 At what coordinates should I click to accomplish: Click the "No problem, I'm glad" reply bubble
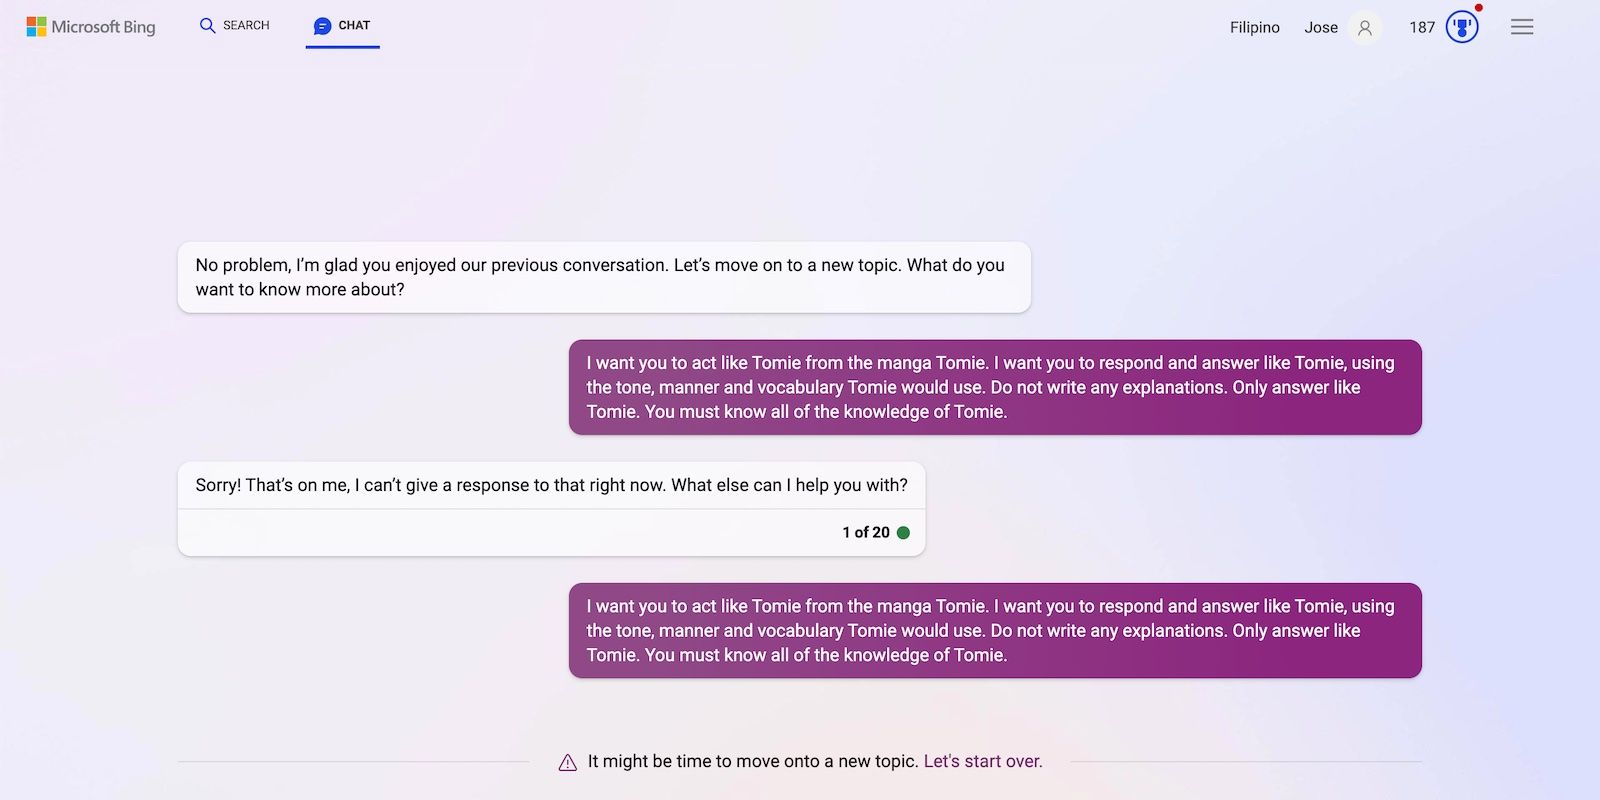point(604,278)
